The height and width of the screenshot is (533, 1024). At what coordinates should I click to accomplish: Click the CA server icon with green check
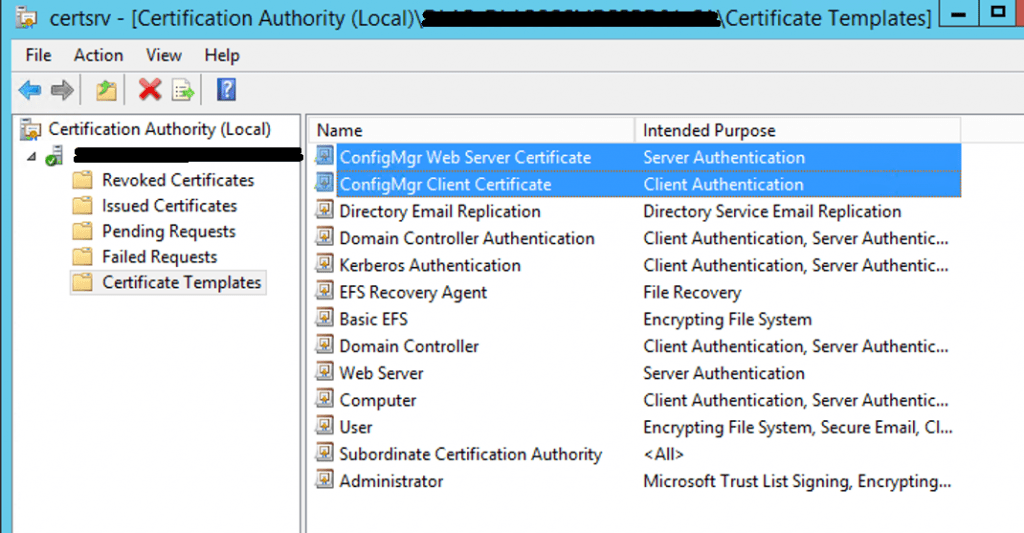point(54,156)
